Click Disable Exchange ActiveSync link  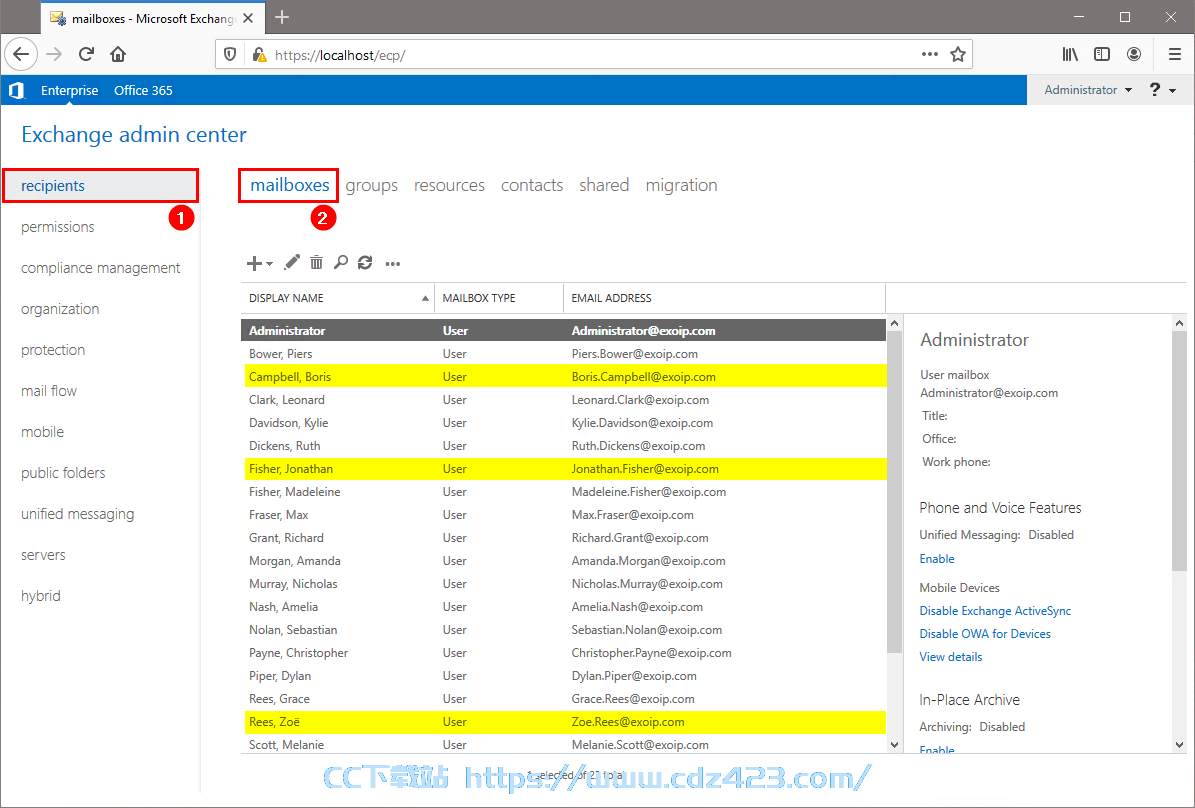coord(995,611)
